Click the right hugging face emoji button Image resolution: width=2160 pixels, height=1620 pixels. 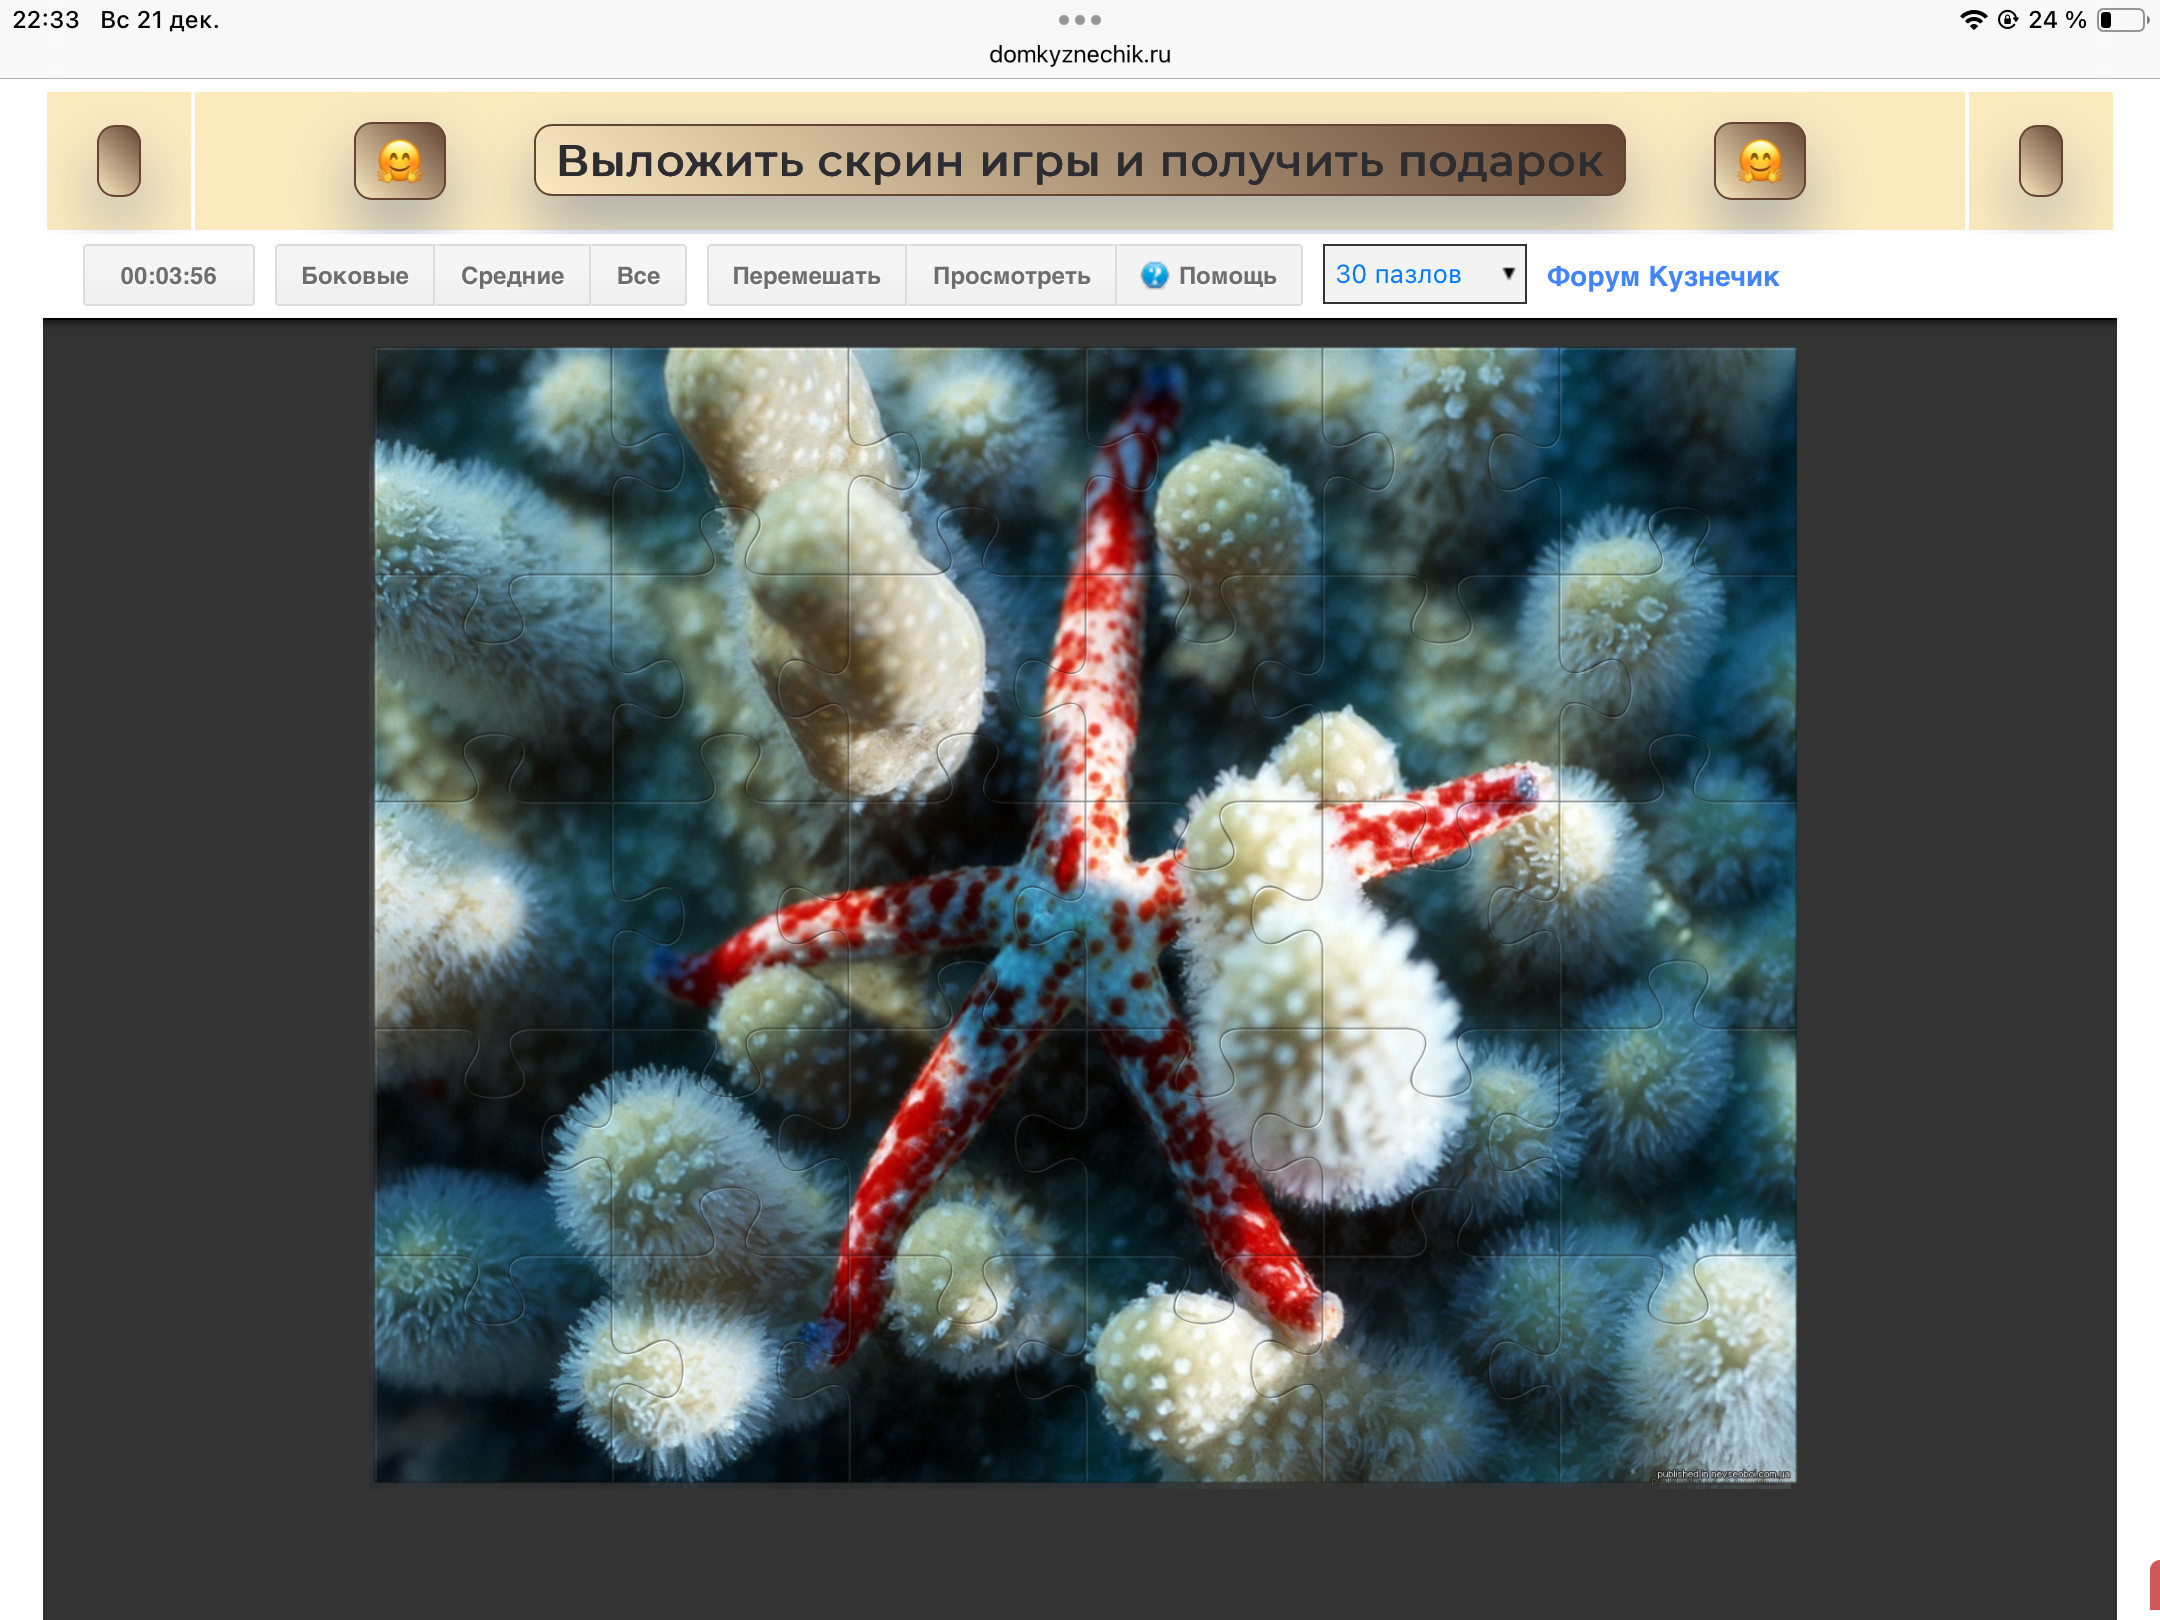click(x=1759, y=161)
